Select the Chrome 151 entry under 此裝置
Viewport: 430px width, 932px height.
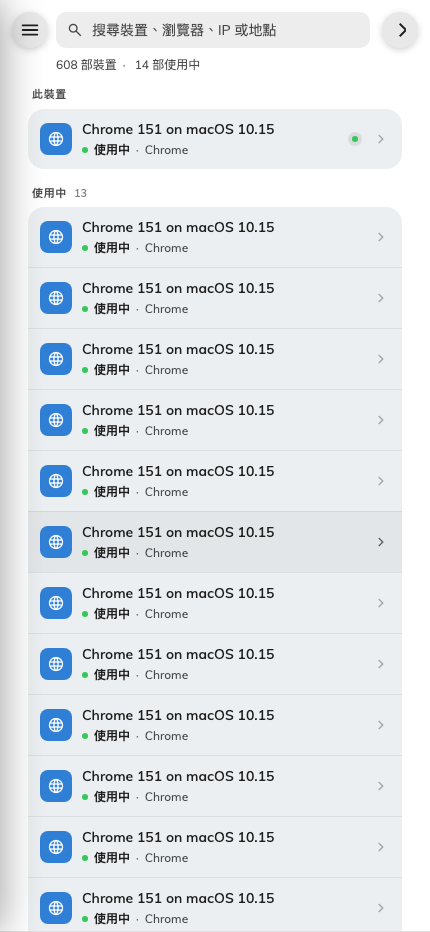pyautogui.click(x=215, y=139)
